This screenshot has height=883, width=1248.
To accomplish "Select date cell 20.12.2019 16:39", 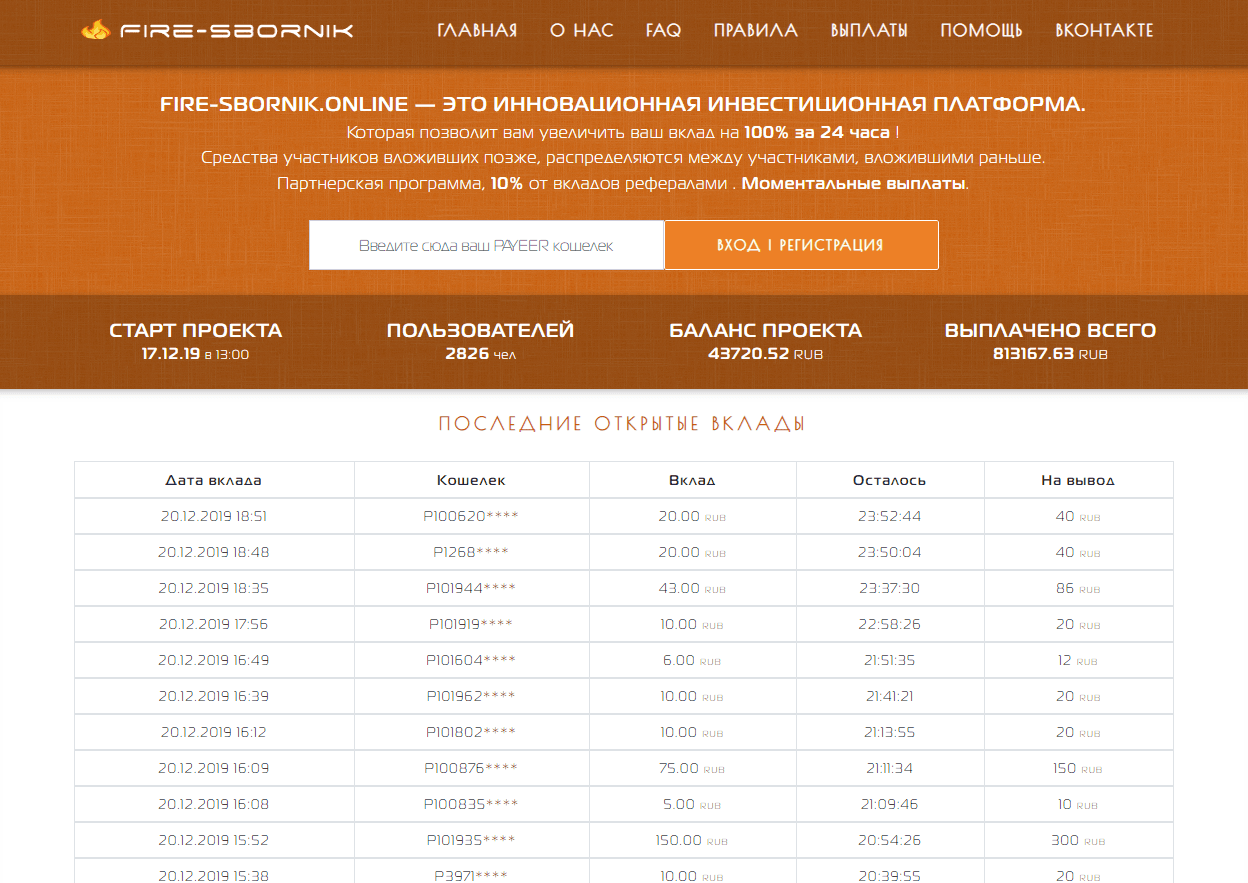I will 214,696.
